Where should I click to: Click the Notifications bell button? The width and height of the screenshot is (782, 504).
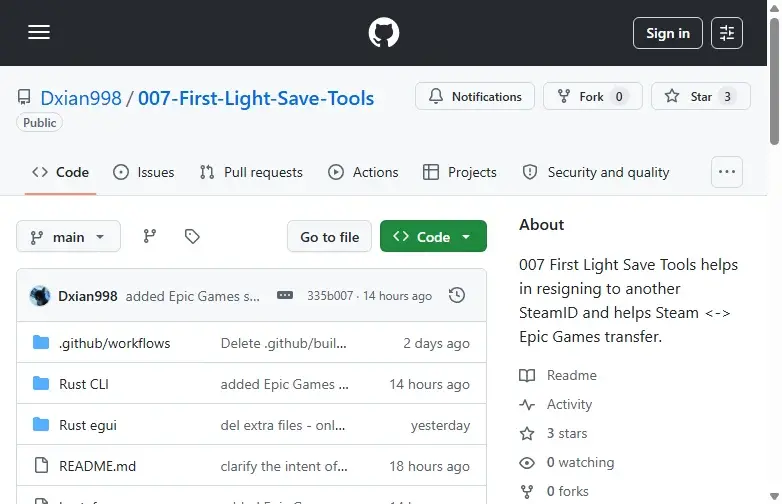[475, 96]
